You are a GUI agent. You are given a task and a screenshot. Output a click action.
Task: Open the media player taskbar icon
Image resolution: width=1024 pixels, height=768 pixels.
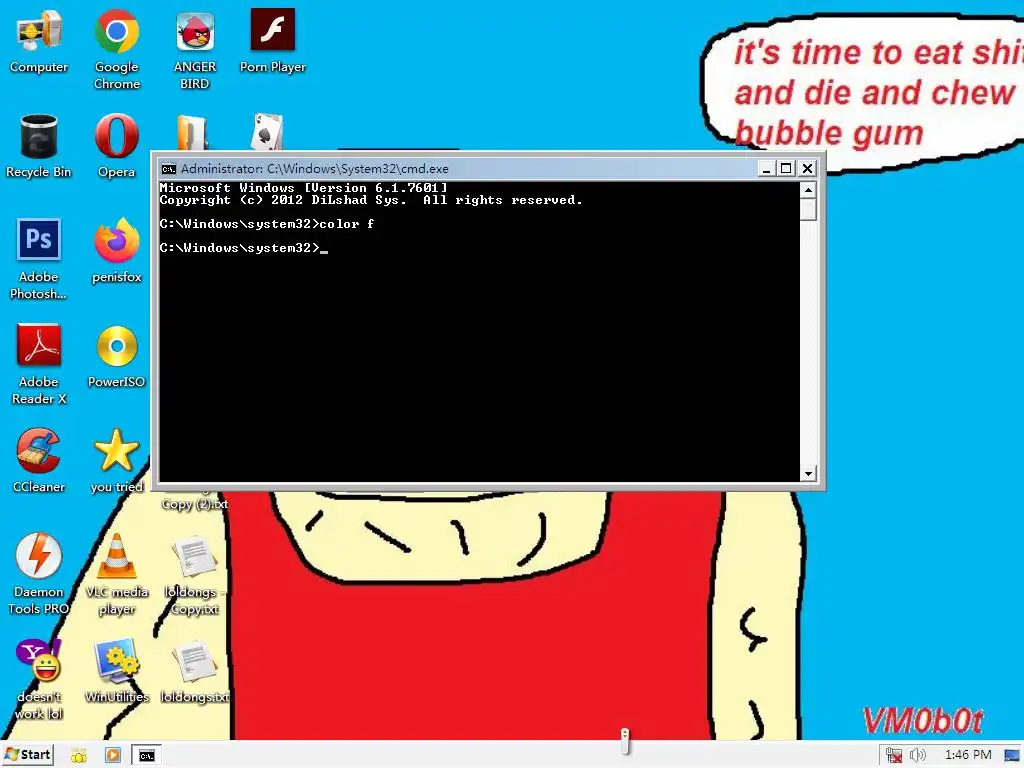click(112, 756)
